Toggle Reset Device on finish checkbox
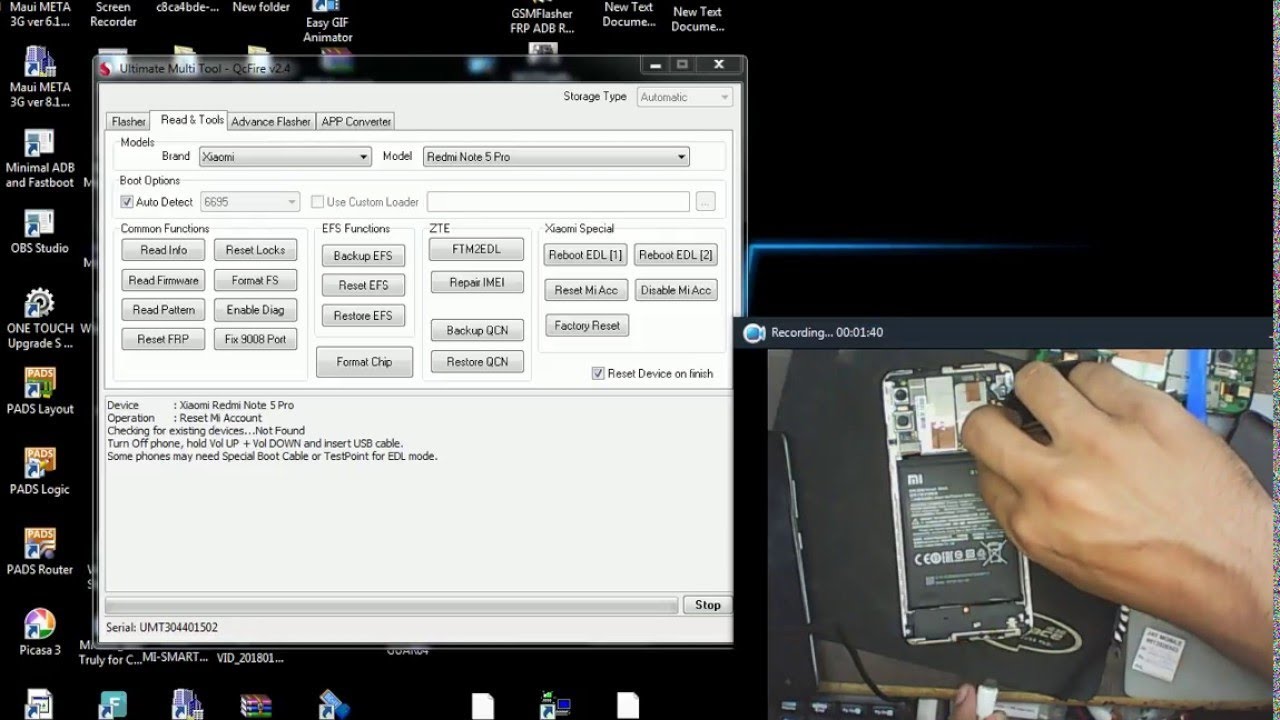Screen dimensions: 1280x720 pos(598,374)
